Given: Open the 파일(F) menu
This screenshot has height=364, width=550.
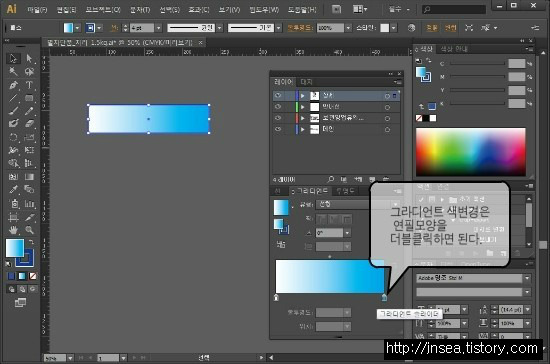Looking at the screenshot, I should coord(37,9).
